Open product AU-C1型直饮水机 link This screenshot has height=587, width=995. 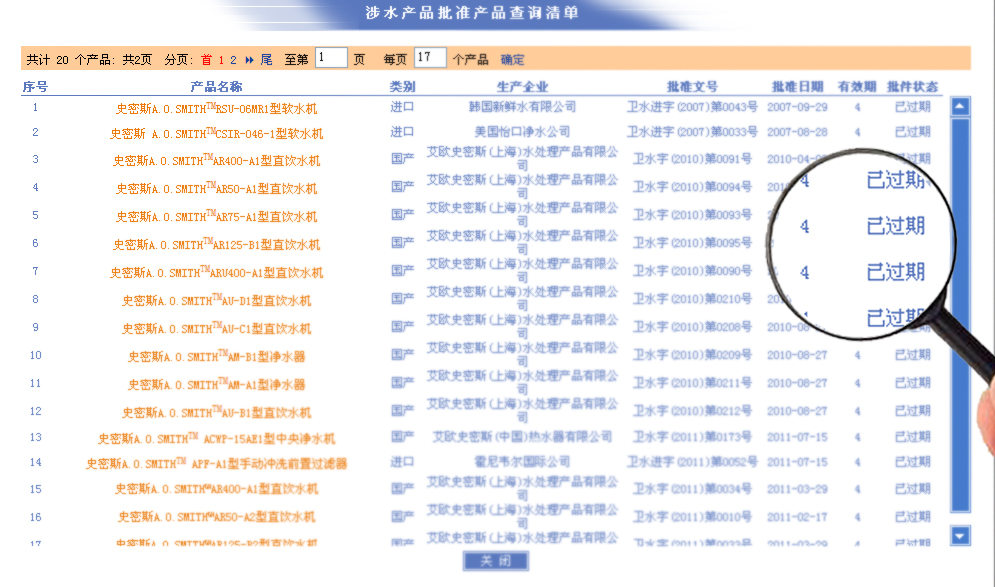pyautogui.click(x=216, y=328)
